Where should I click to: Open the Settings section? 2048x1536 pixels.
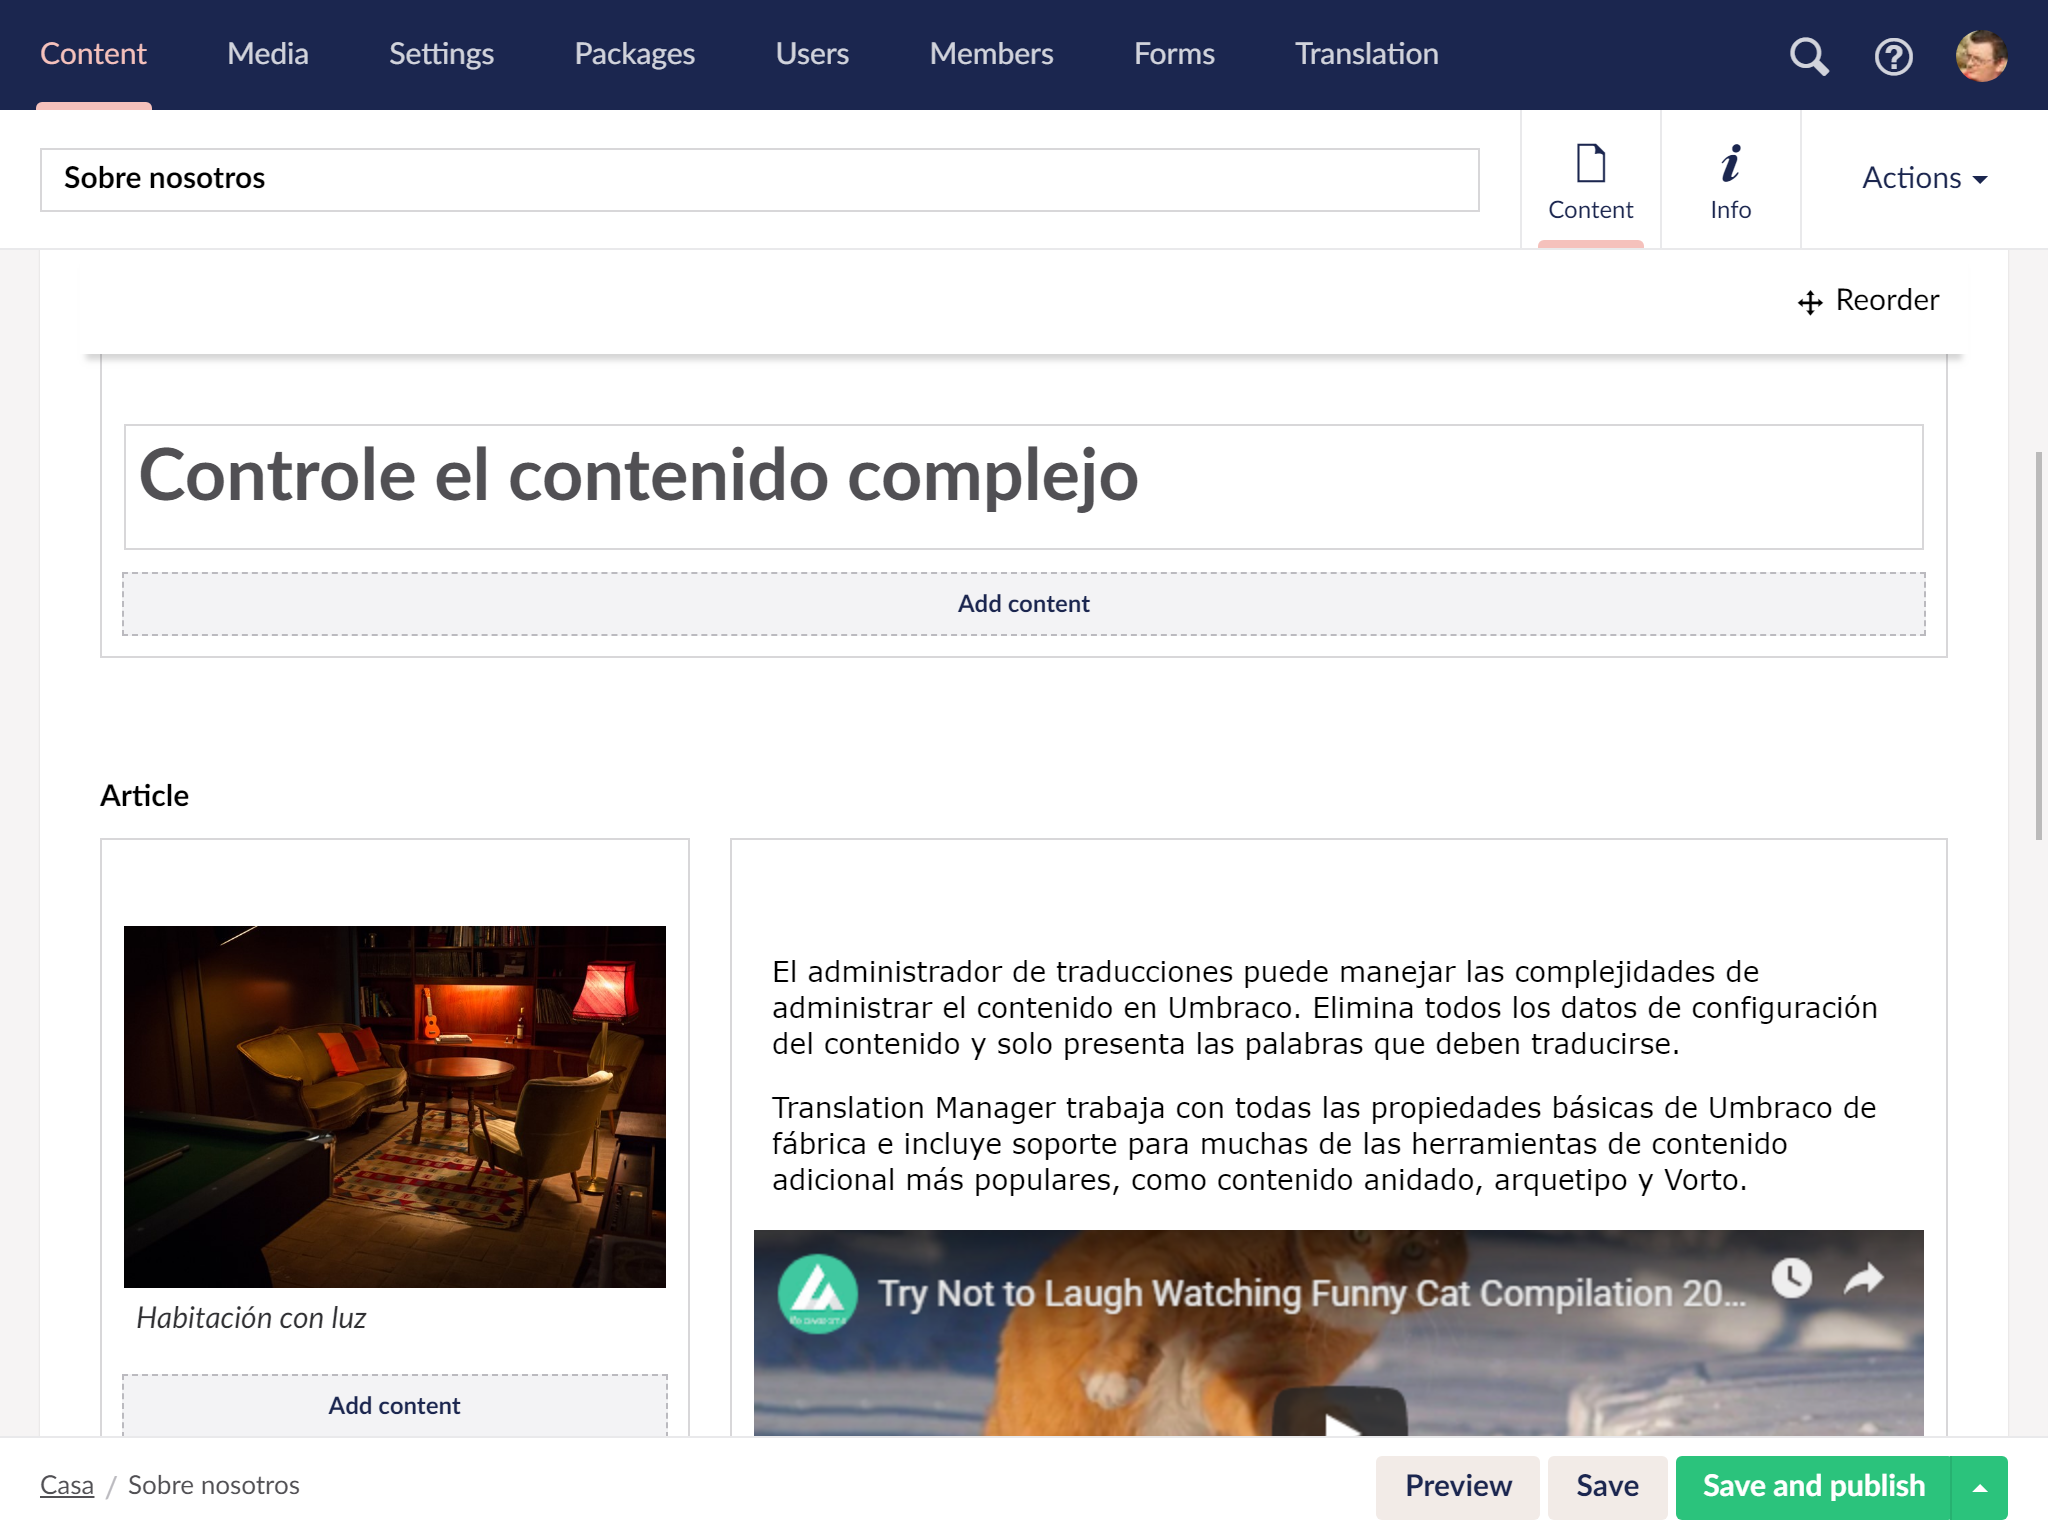[x=441, y=54]
